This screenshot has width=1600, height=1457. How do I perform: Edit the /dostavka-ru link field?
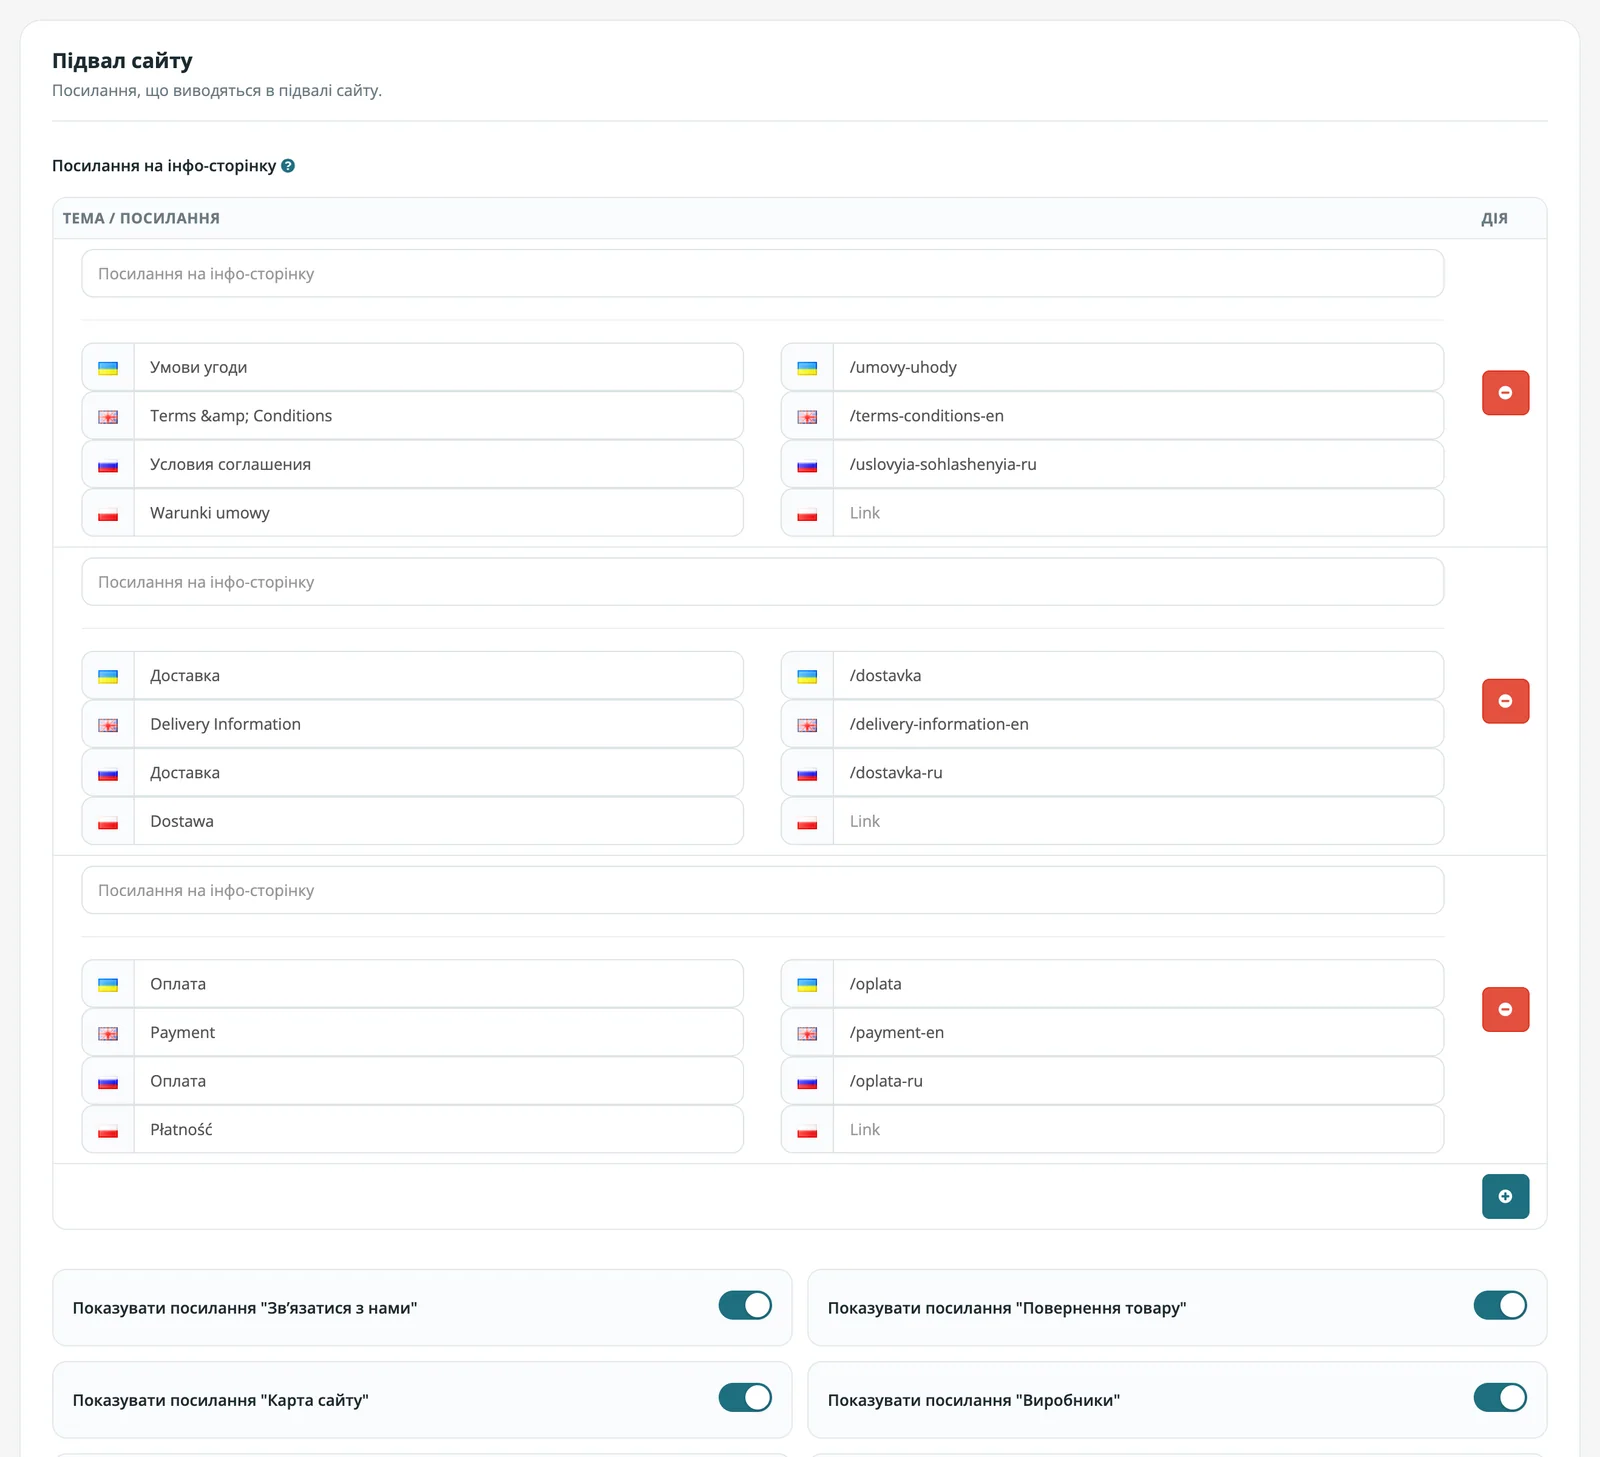point(1138,773)
